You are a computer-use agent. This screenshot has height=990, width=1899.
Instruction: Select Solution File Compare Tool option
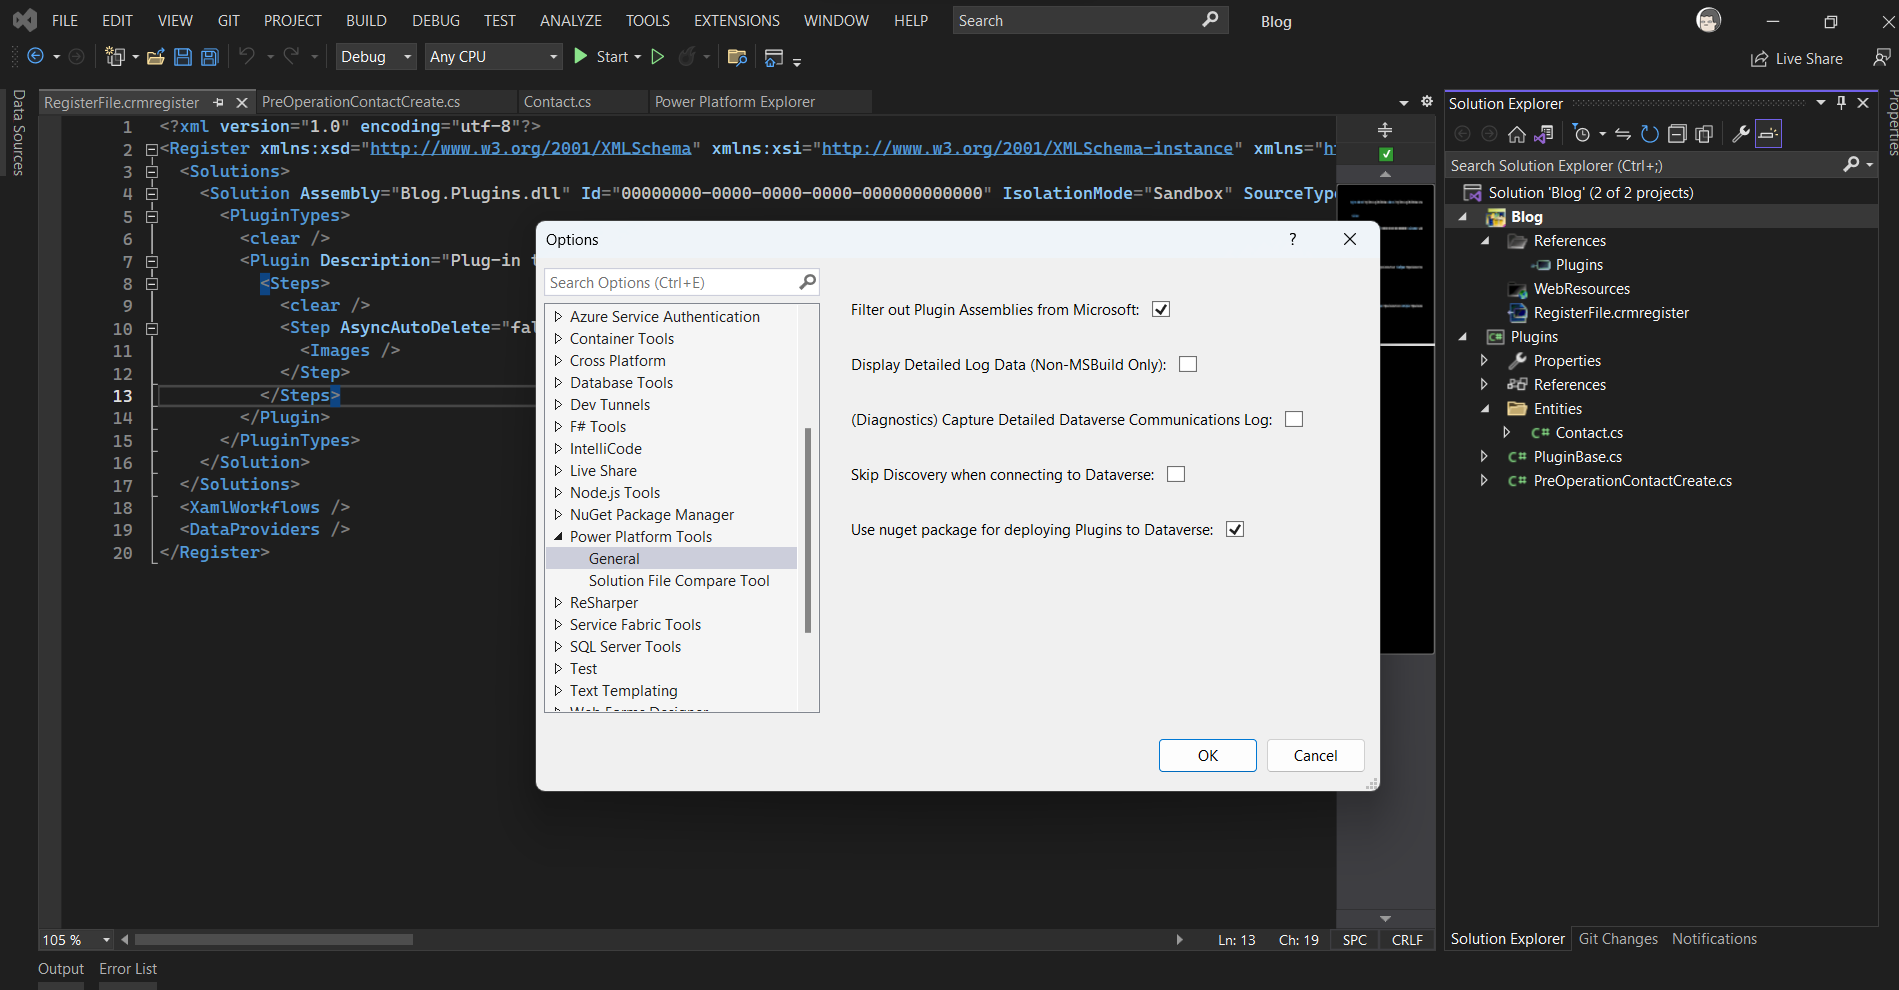pyautogui.click(x=679, y=581)
